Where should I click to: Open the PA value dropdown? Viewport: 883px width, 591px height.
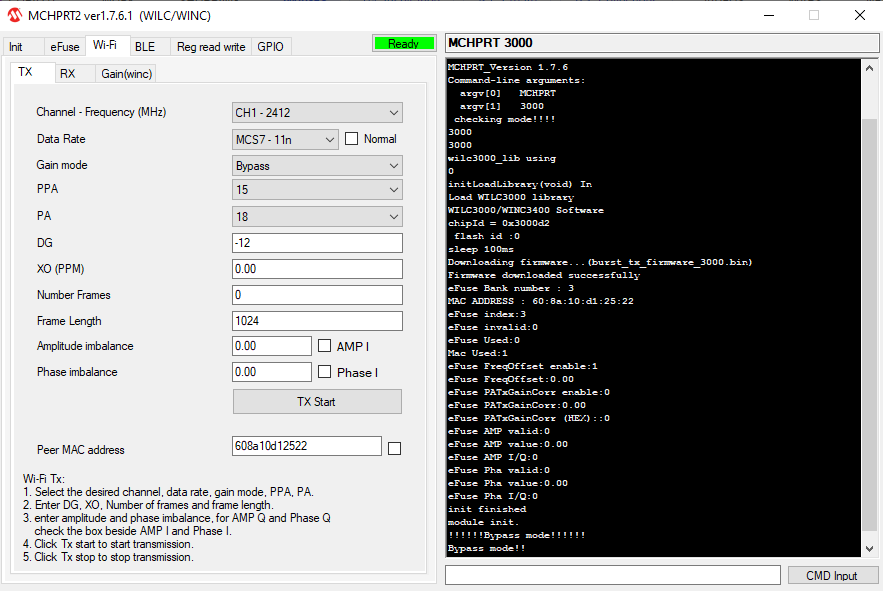coord(317,217)
